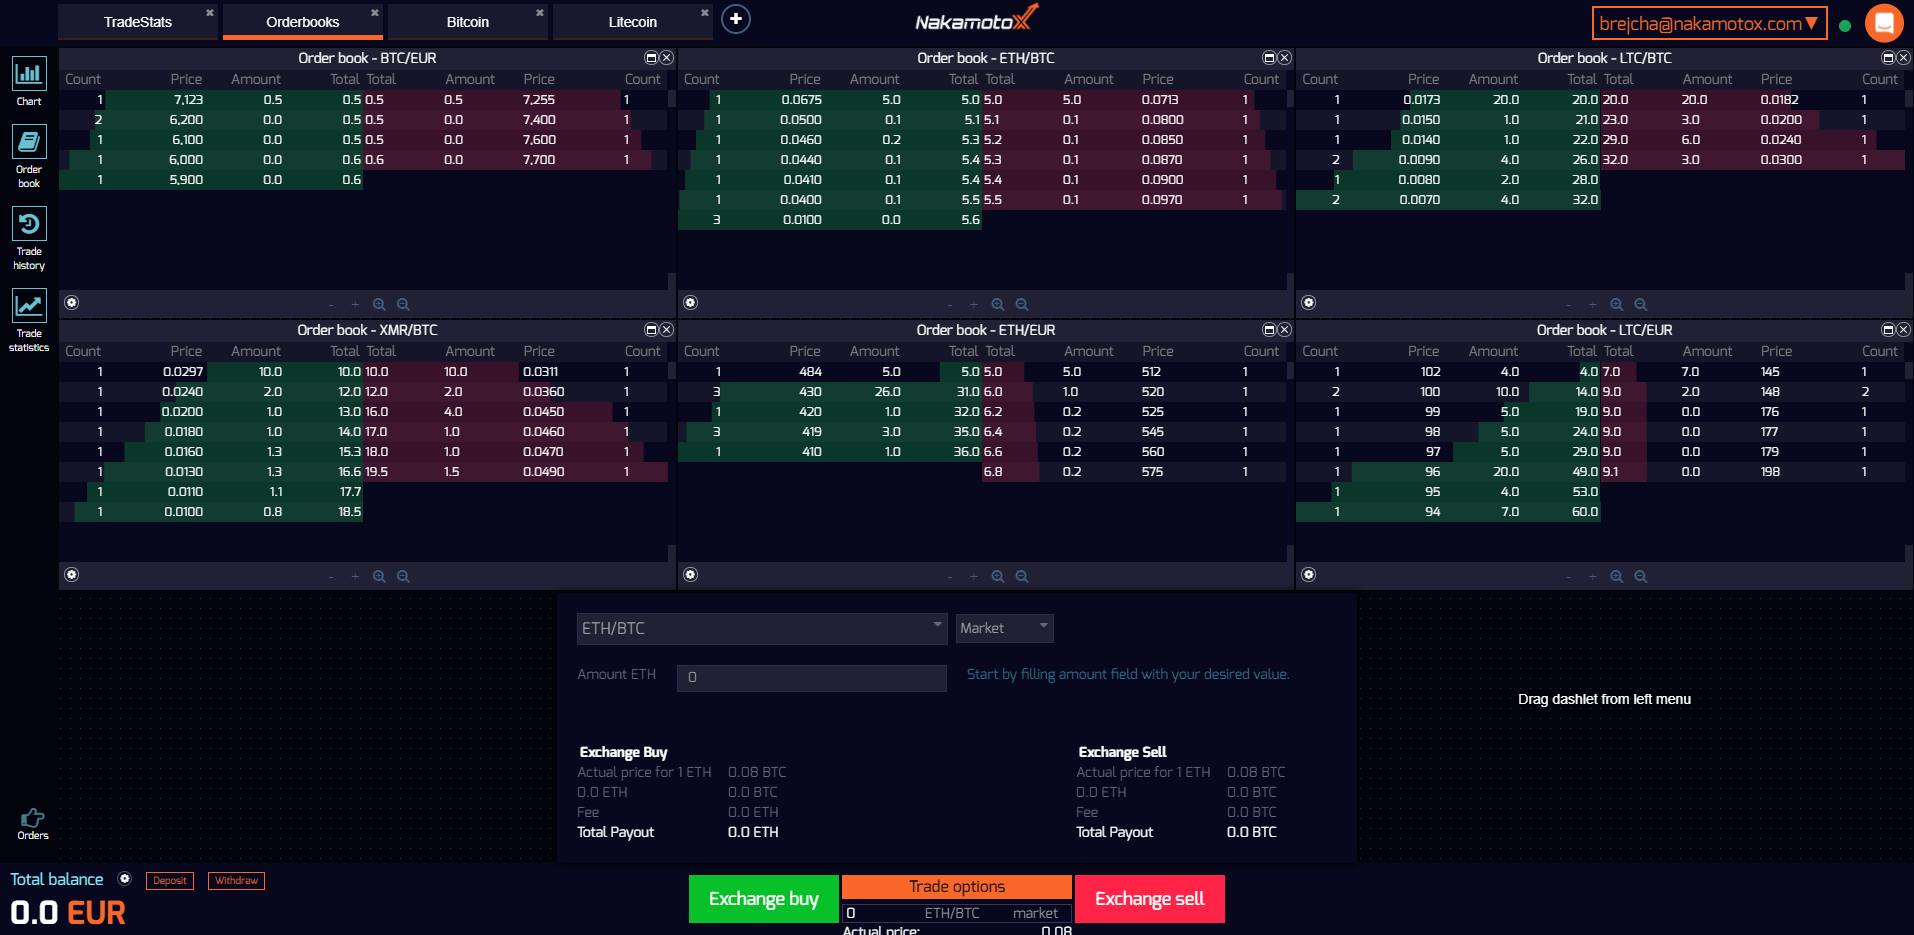1914x935 pixels.
Task: Click Price column header in BTC/EUR bids
Action: coord(186,79)
